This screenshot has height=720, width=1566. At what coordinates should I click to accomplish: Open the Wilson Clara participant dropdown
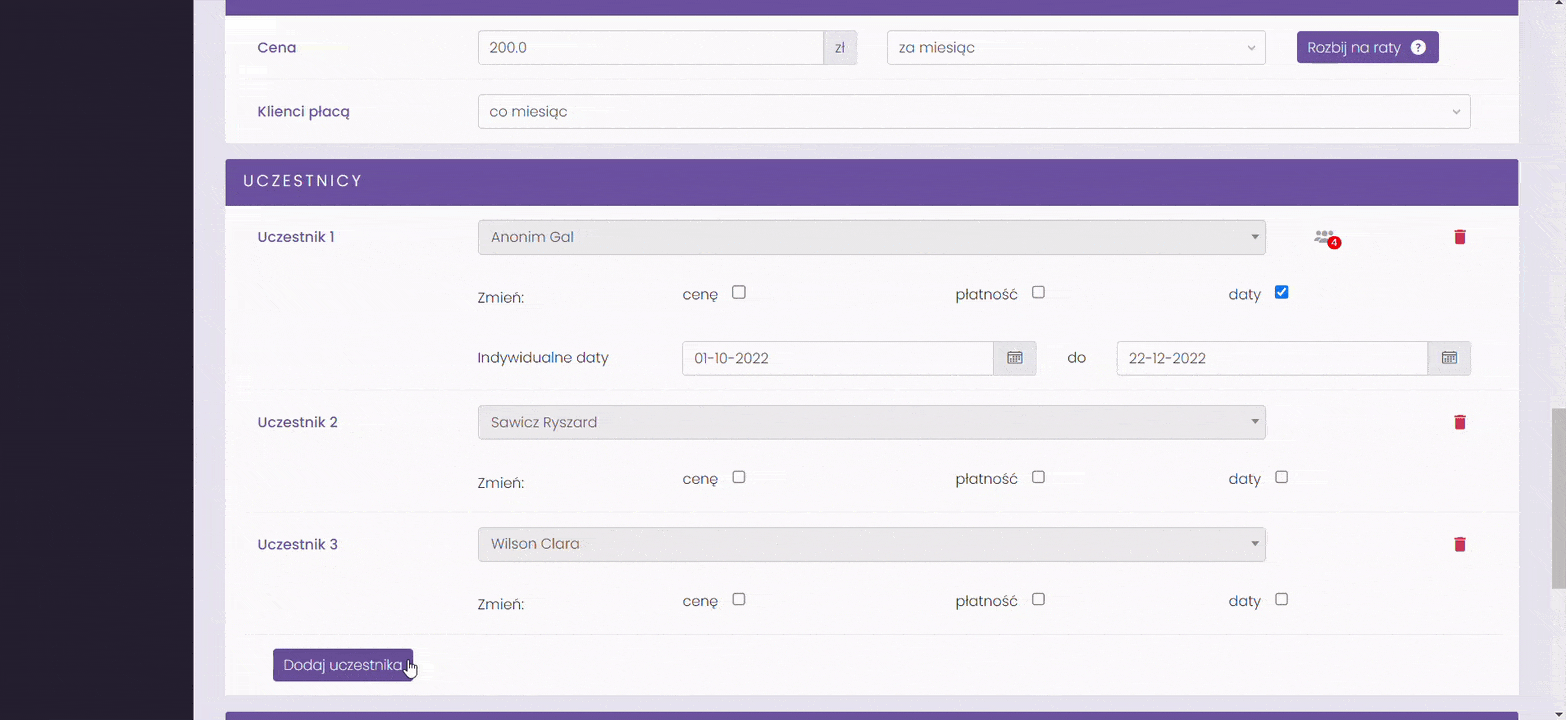click(x=872, y=544)
